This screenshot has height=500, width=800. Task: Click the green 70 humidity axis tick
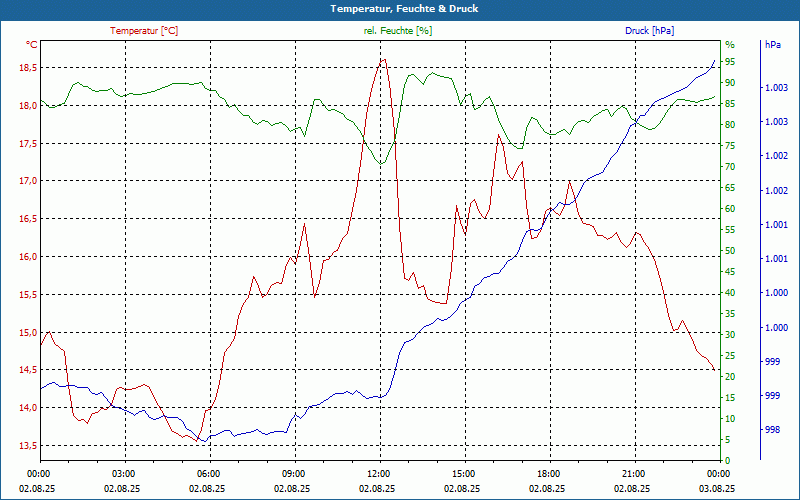[730, 167]
